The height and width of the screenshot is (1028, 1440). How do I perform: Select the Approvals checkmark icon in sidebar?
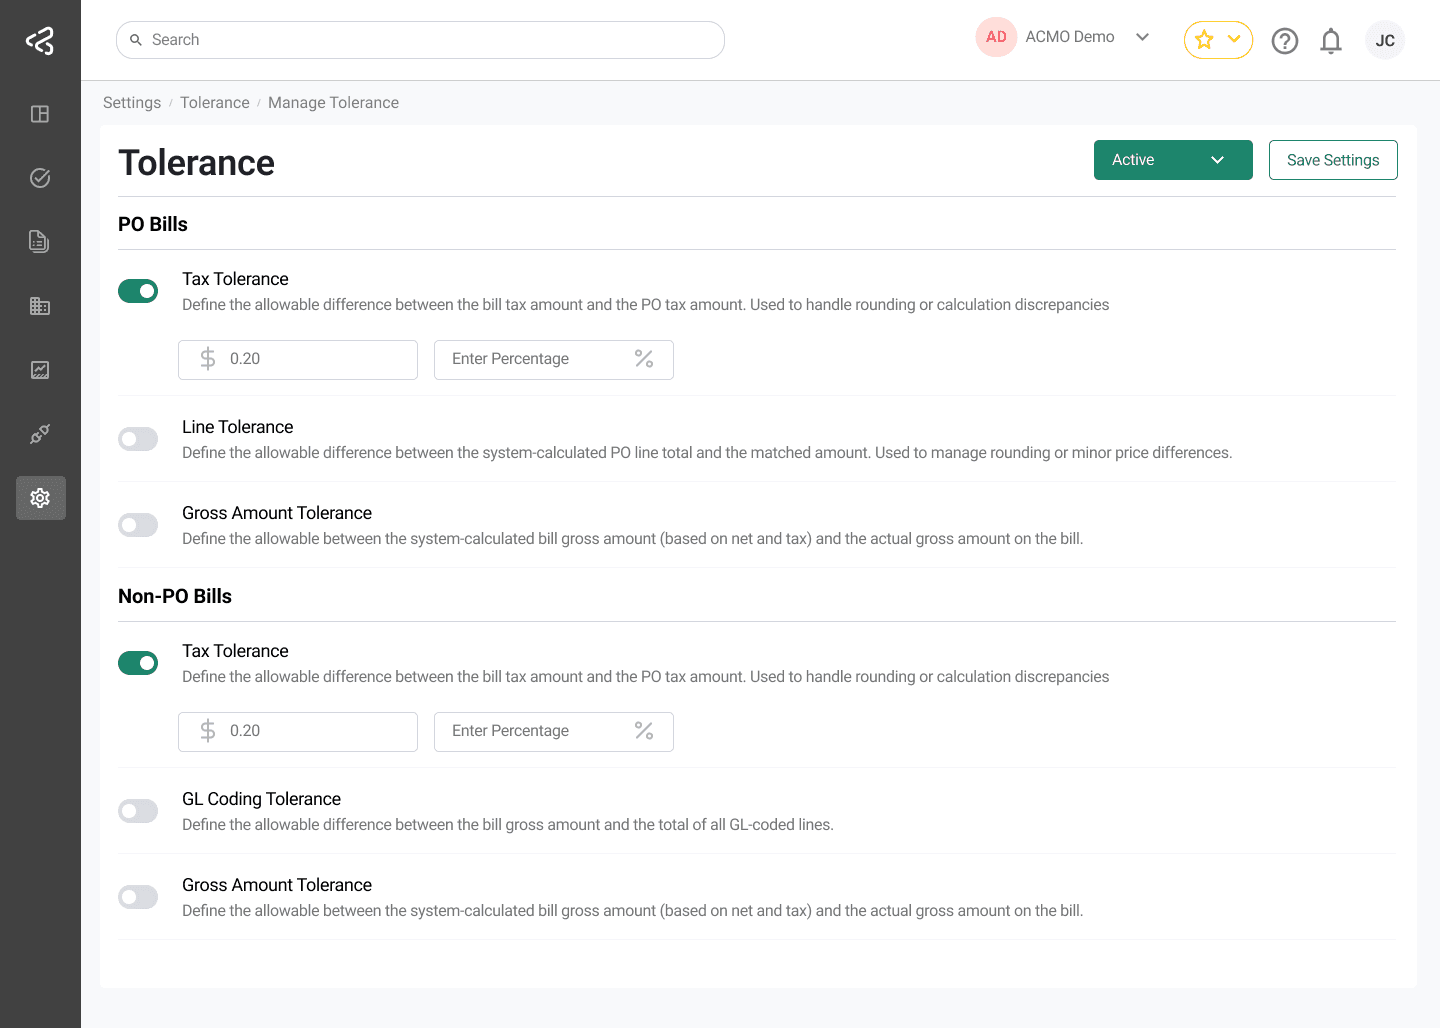coord(40,177)
